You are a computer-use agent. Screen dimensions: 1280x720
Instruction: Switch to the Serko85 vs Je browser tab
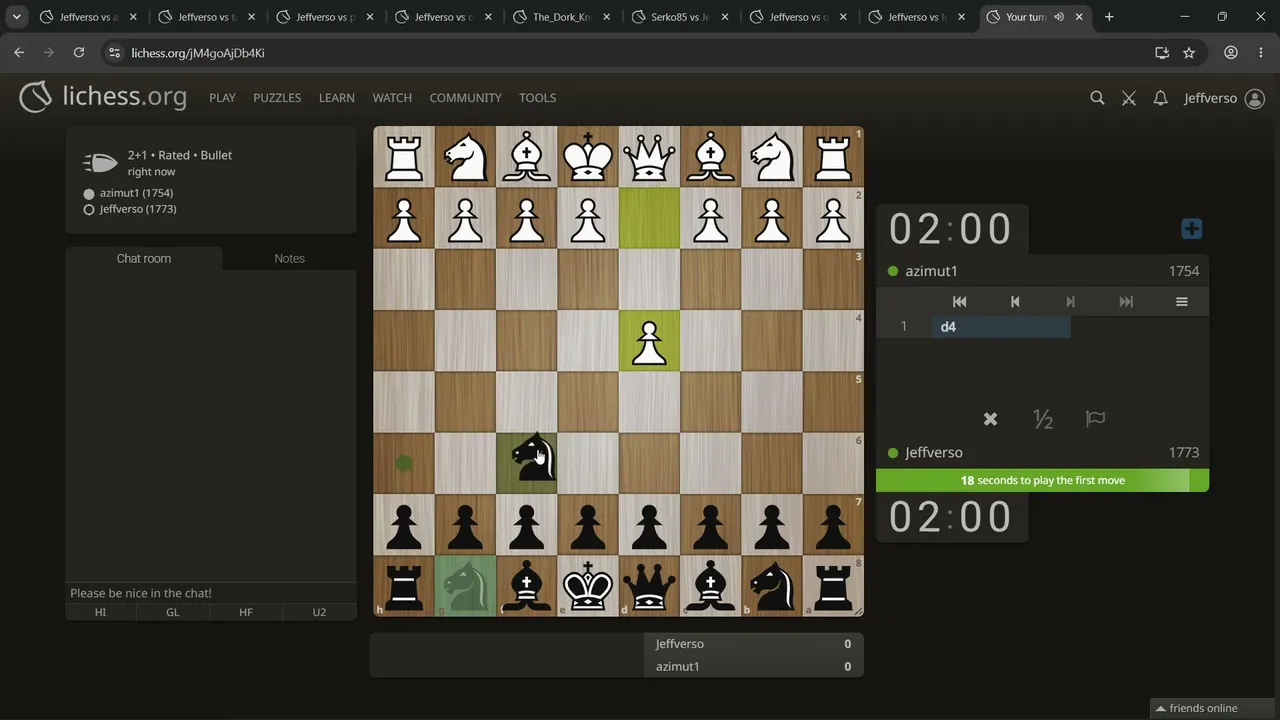pyautogui.click(x=682, y=17)
